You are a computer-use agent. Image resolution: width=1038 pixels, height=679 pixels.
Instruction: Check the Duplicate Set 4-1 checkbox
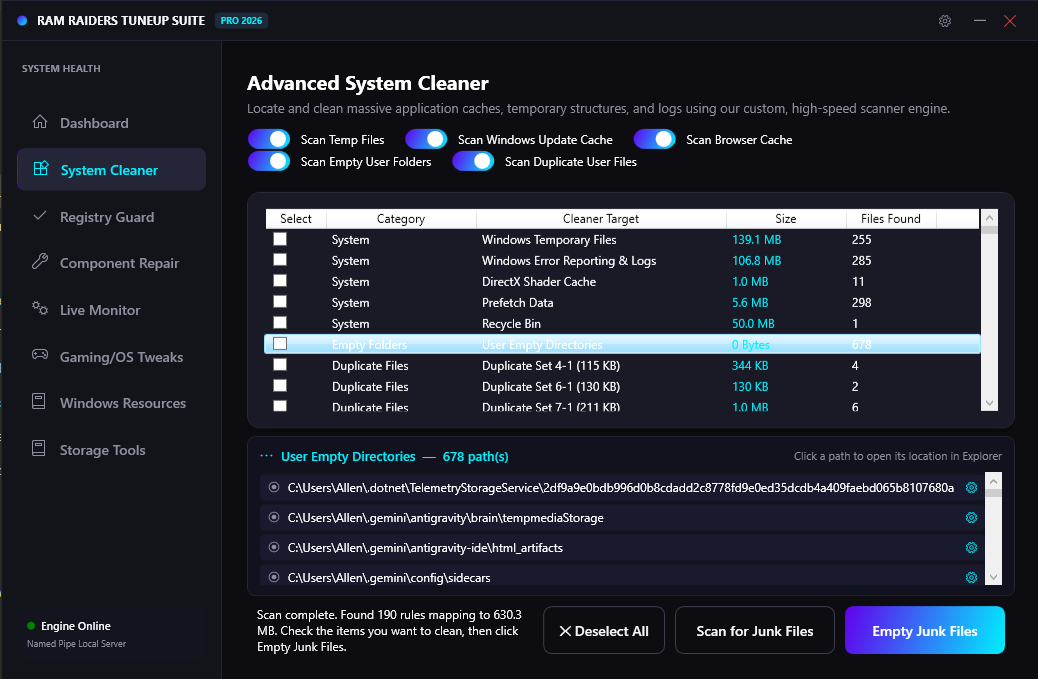point(280,365)
